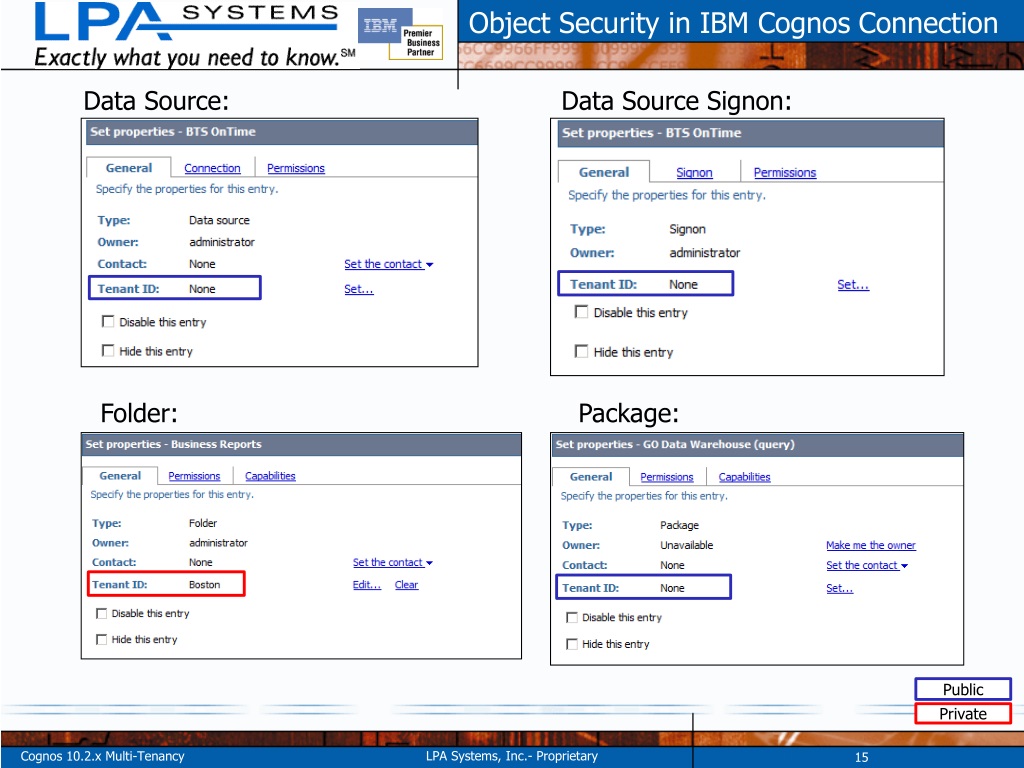This screenshot has width=1024, height=768.
Task: Click Set... tenant link in Package panel
Action: (x=839, y=588)
